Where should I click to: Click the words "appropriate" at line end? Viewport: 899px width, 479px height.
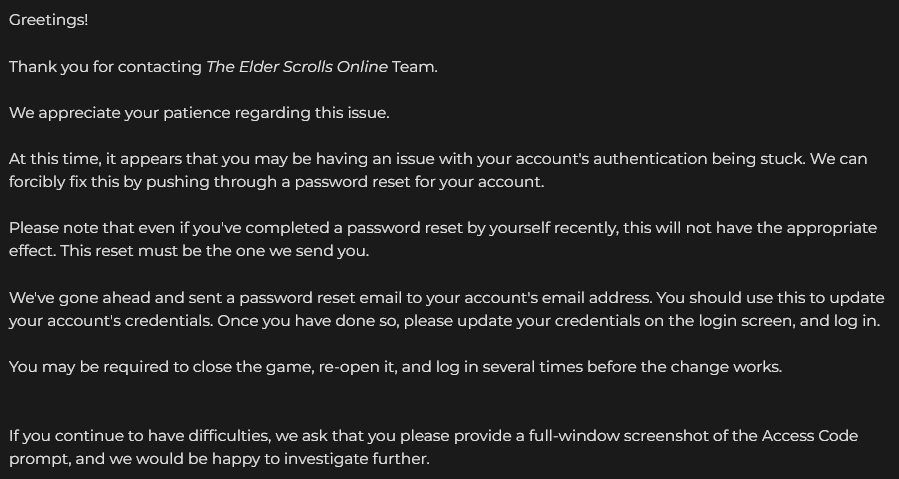click(x=831, y=228)
